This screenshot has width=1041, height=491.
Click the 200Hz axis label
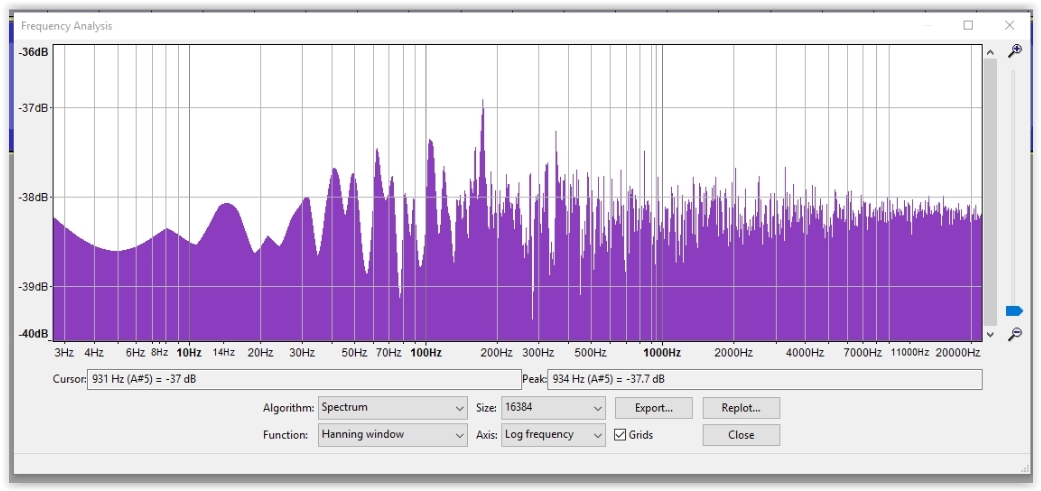pyautogui.click(x=497, y=353)
